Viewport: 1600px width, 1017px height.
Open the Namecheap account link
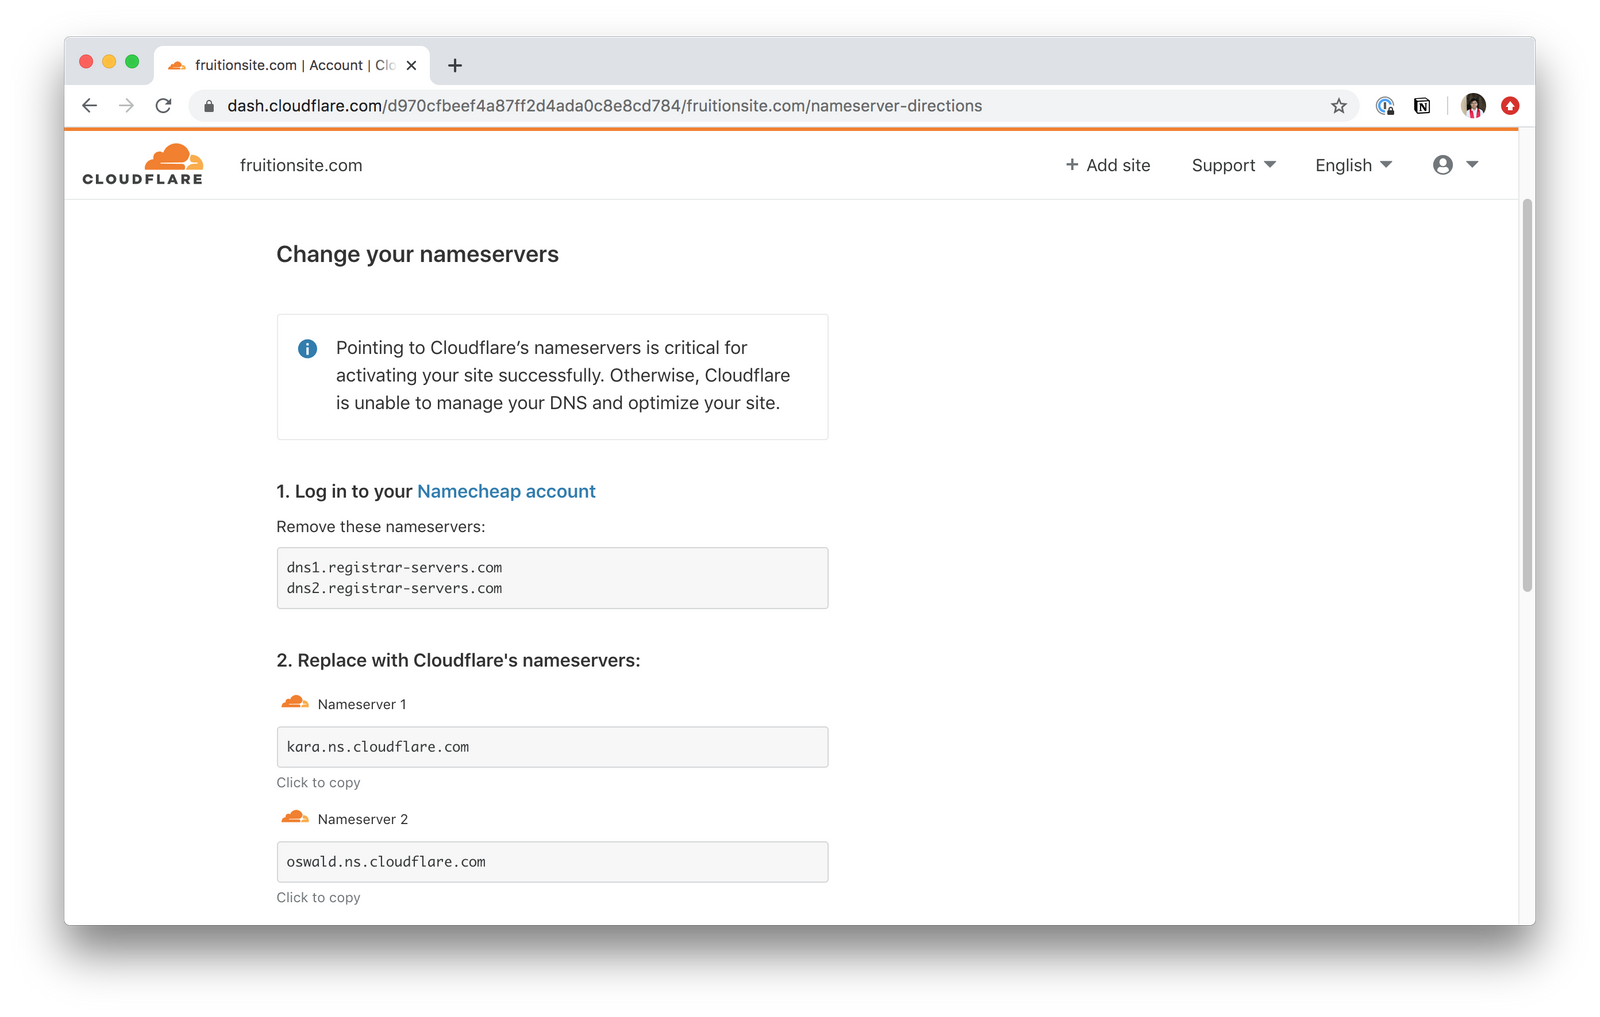pos(506,491)
